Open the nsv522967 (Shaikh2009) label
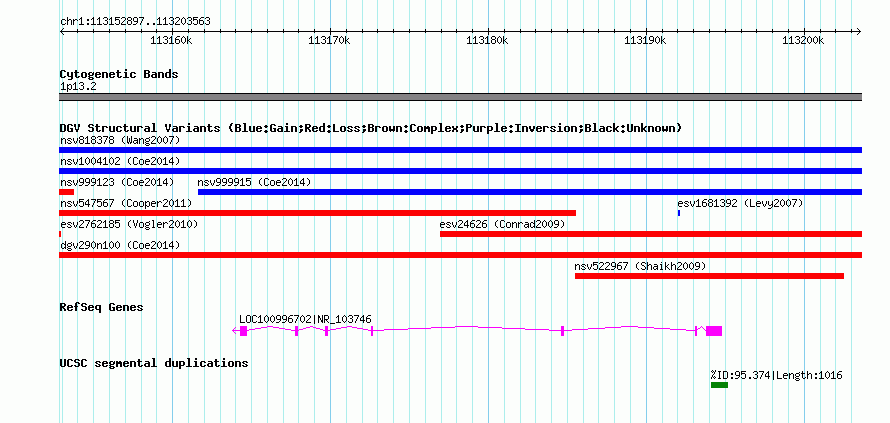 (x=640, y=266)
